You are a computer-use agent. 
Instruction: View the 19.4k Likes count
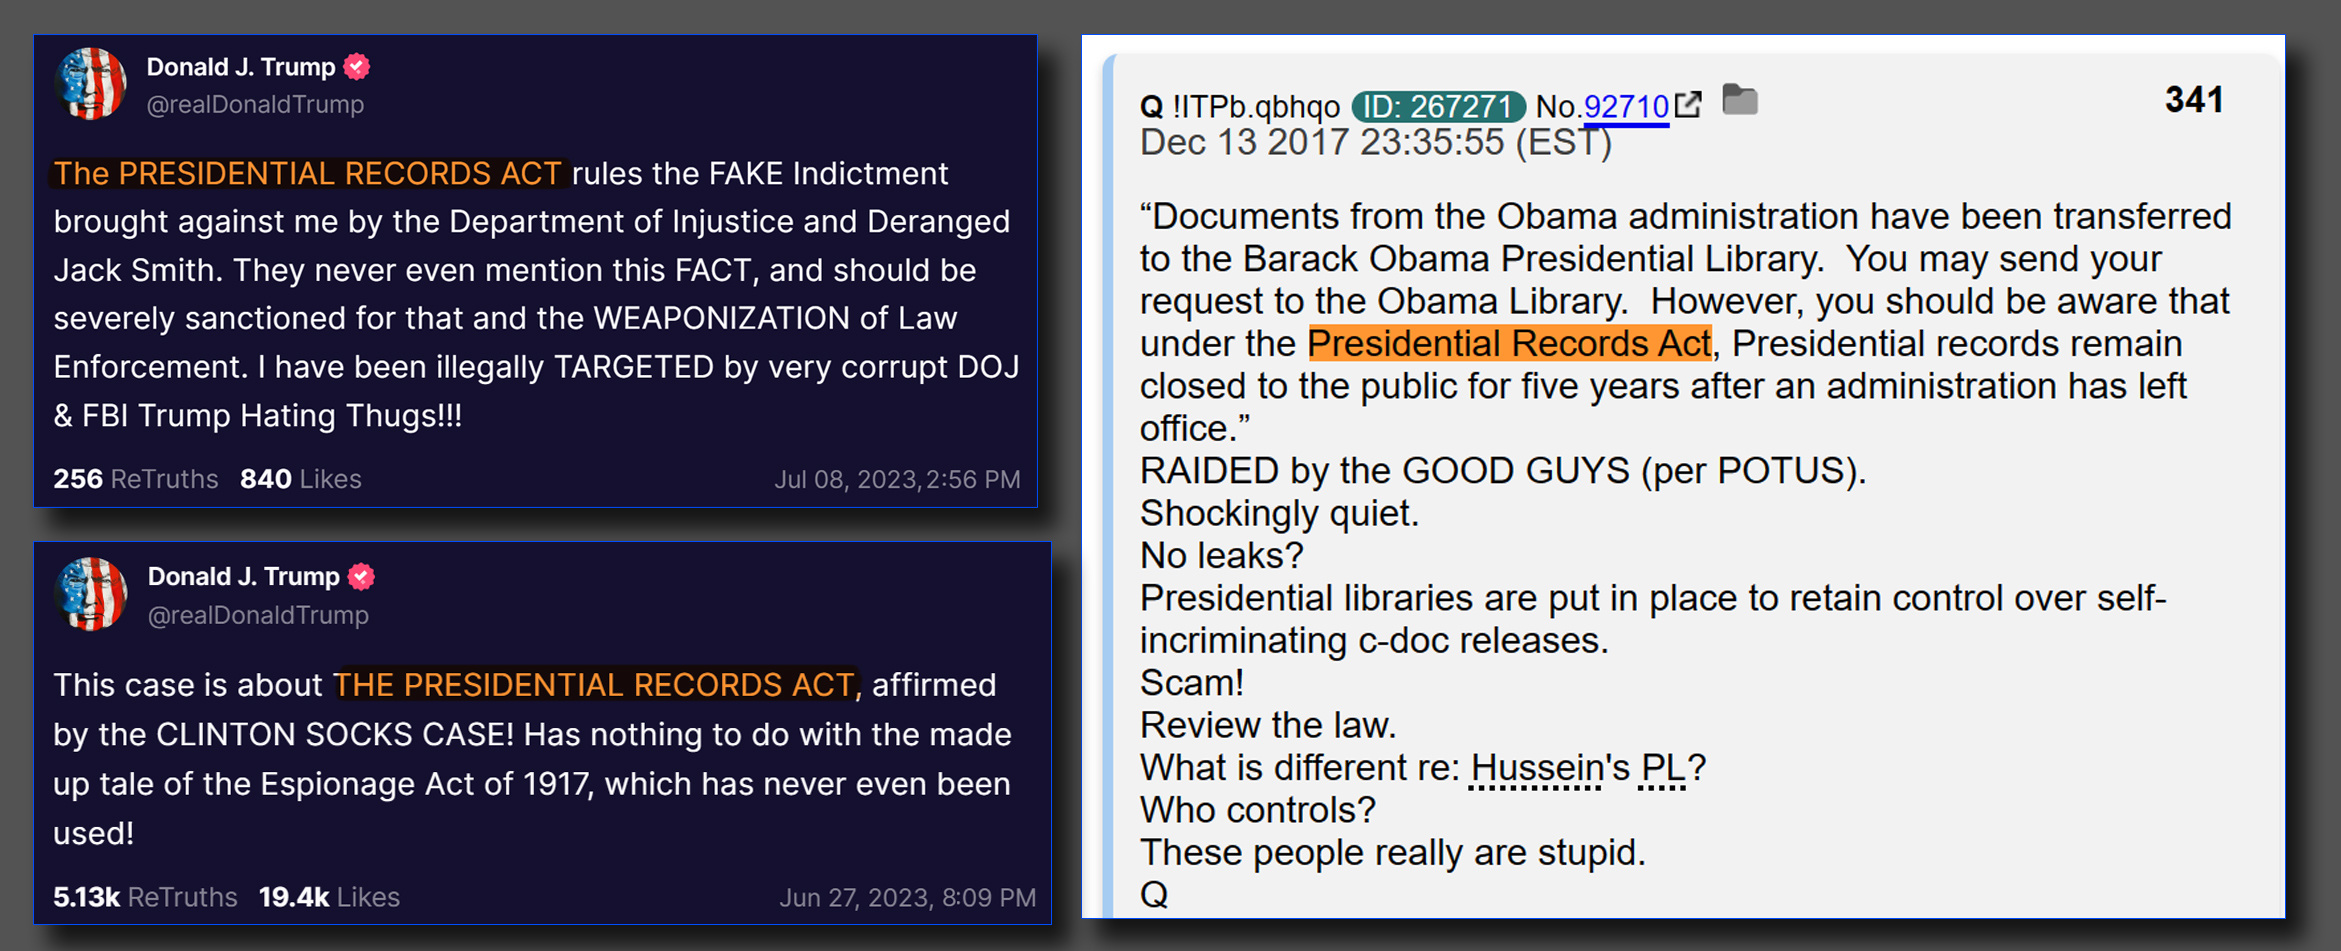click(329, 897)
